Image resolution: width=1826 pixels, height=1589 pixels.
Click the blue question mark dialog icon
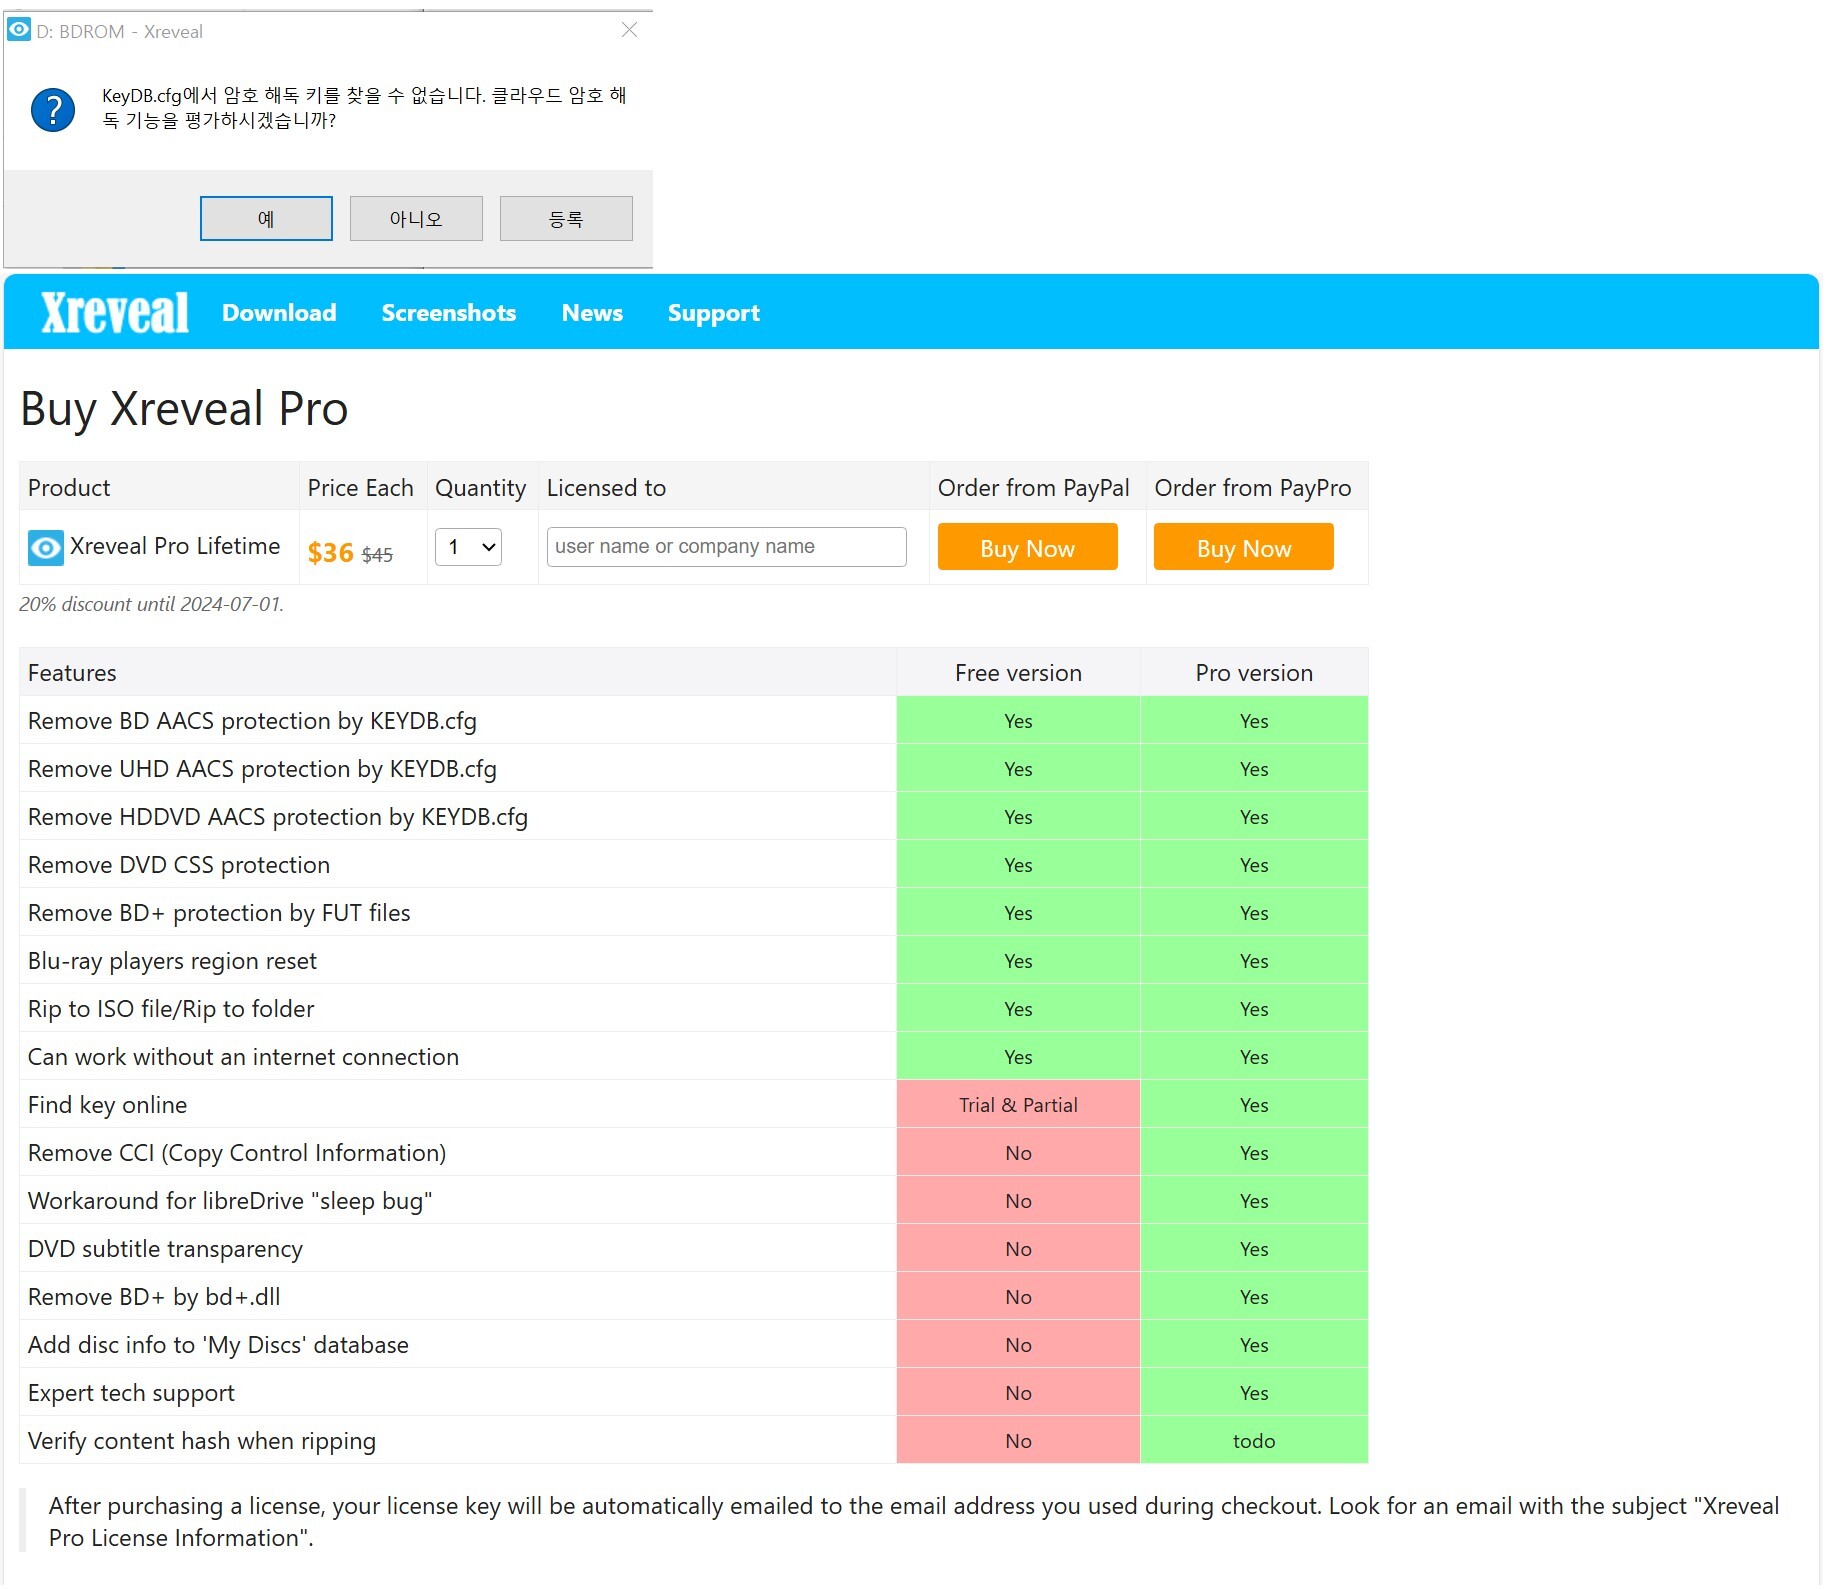coord(53,110)
